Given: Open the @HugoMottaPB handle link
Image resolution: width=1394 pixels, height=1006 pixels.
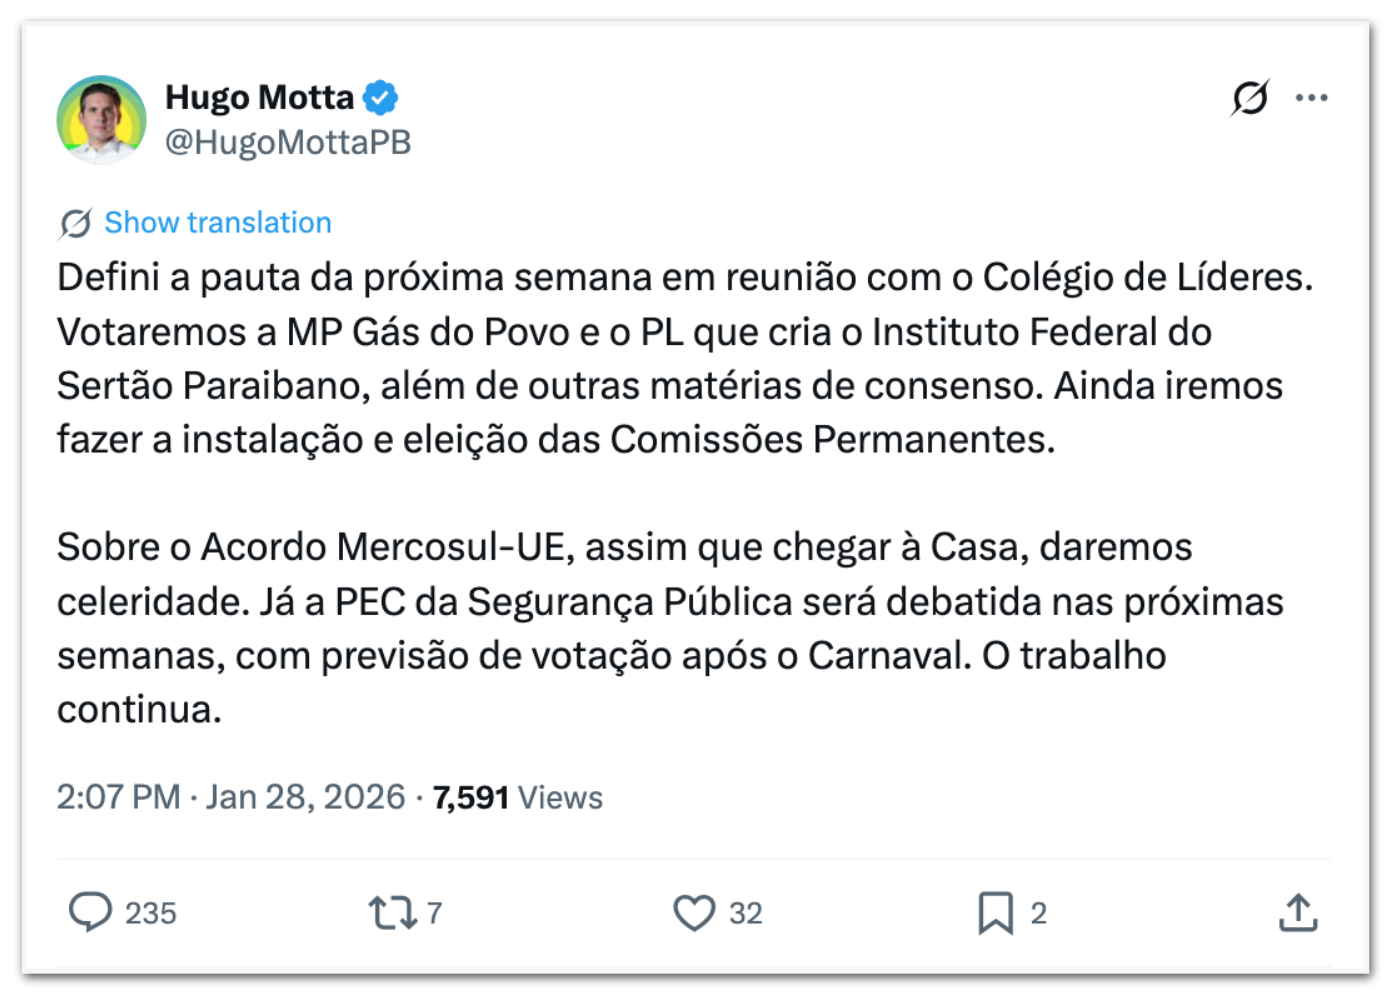Looking at the screenshot, I should tap(288, 142).
